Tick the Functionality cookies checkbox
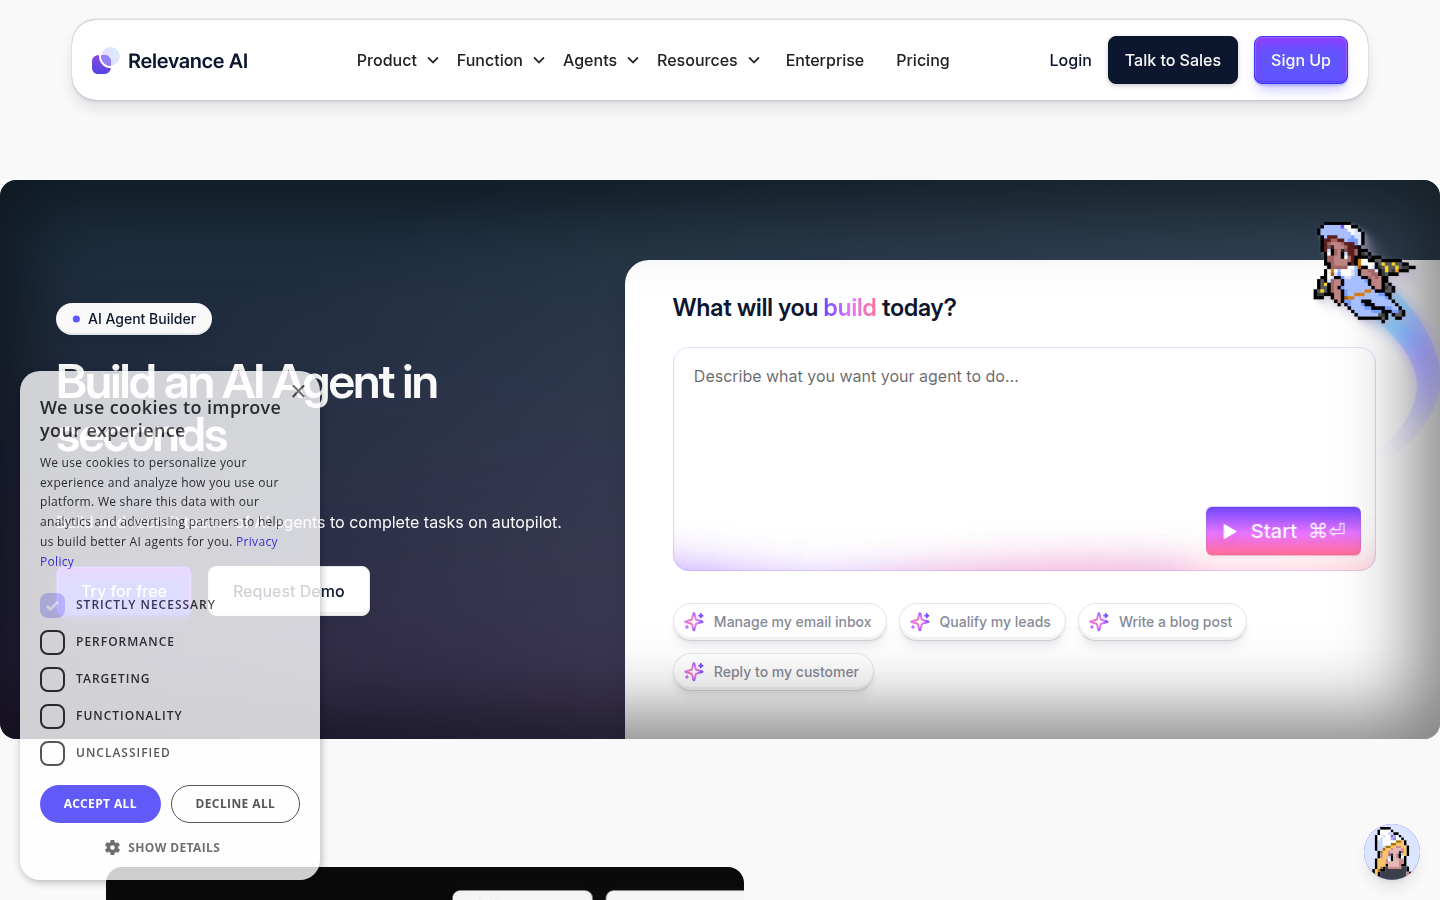 [53, 716]
